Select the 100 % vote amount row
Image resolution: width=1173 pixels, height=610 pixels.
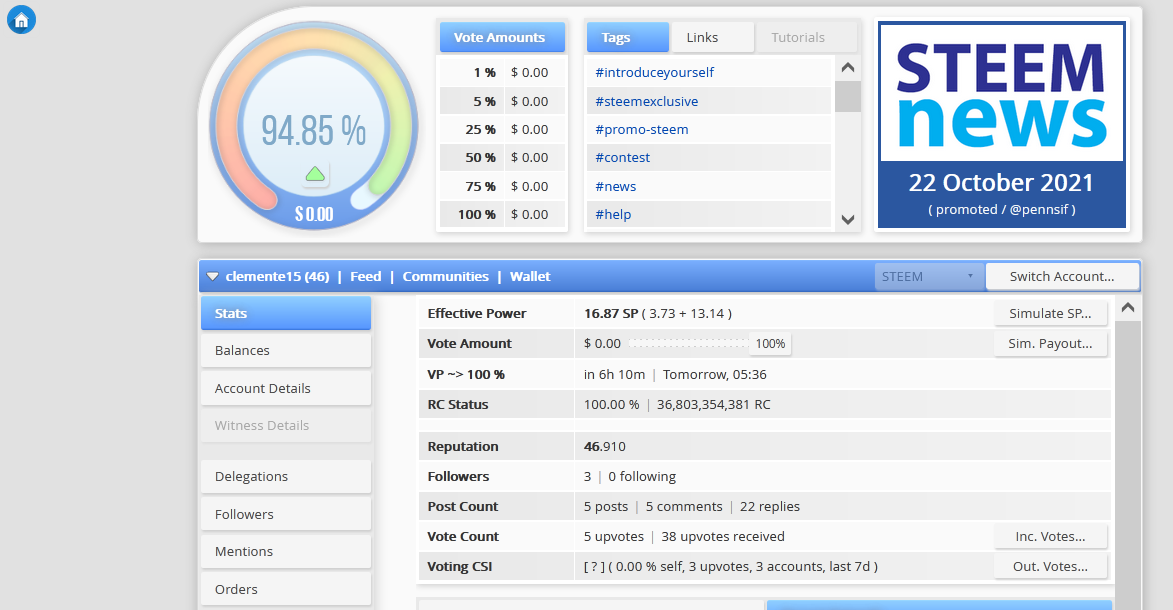pos(502,215)
